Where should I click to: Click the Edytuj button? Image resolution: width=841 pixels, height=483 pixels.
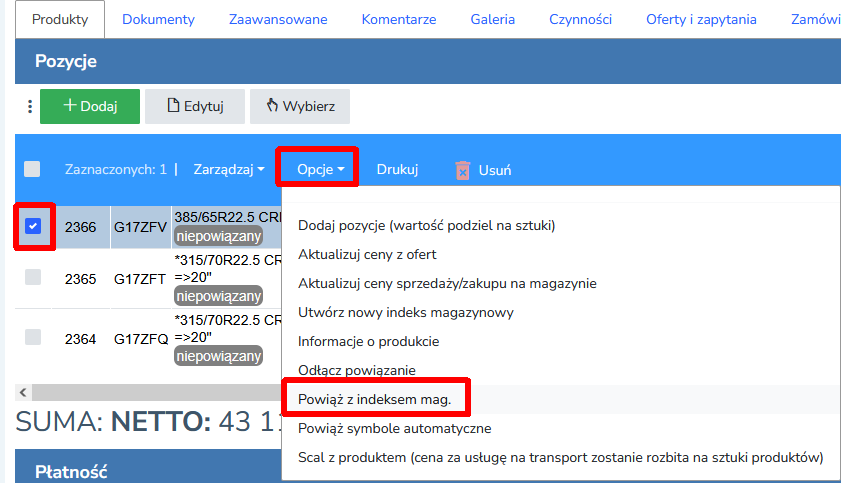[195, 106]
